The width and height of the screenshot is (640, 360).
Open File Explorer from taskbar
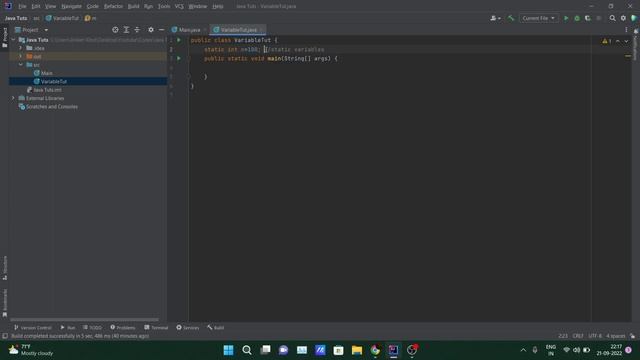point(357,350)
